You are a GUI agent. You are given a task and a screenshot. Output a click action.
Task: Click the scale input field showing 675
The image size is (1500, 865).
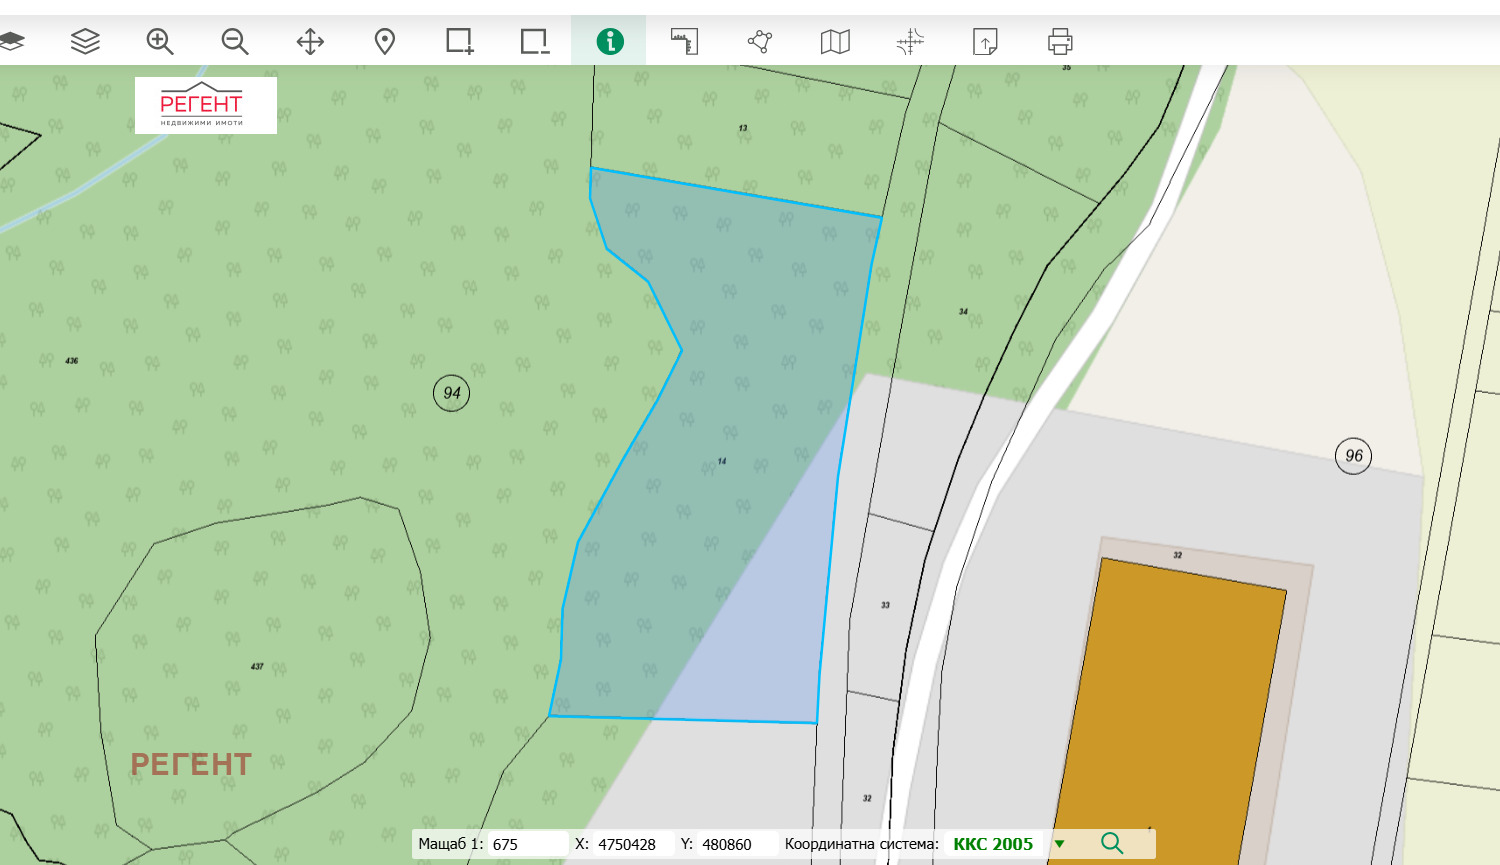[527, 844]
